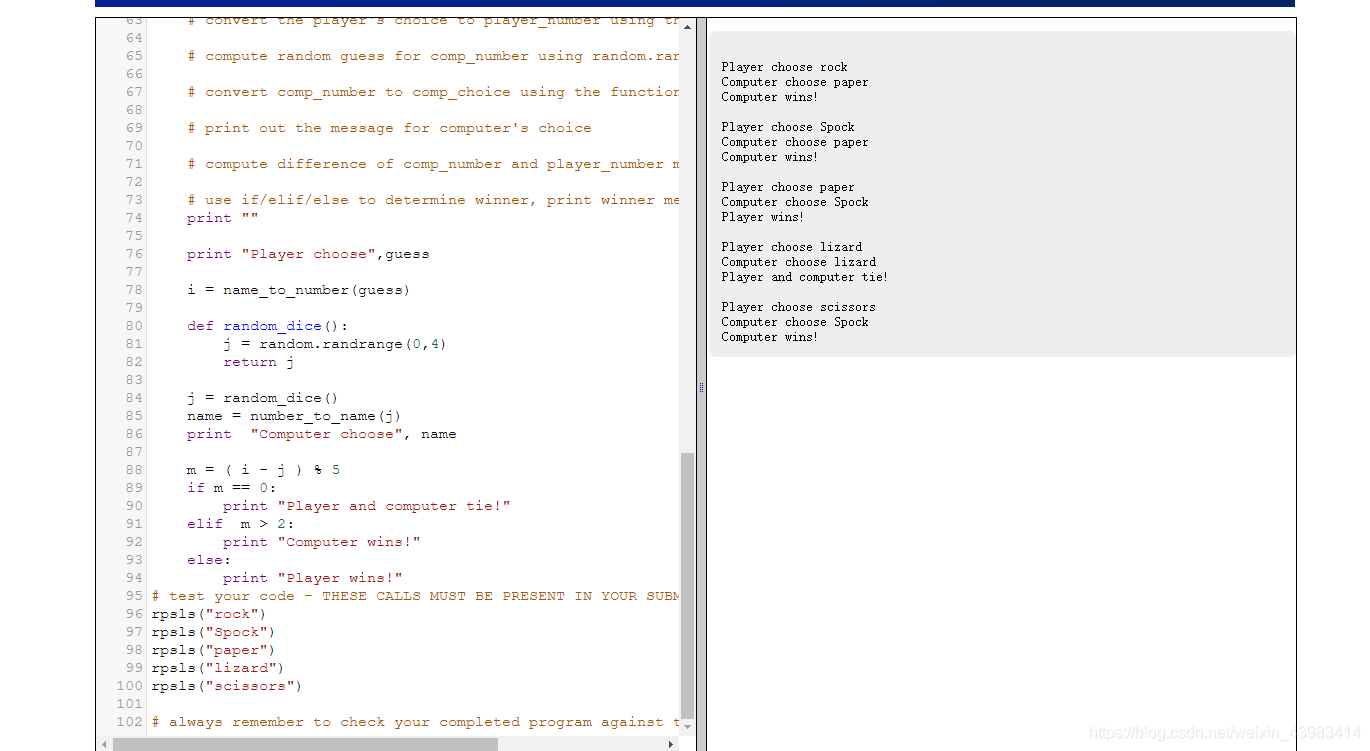Click console output "Player choose lizard"
The height and width of the screenshot is (751, 1370).
(792, 247)
